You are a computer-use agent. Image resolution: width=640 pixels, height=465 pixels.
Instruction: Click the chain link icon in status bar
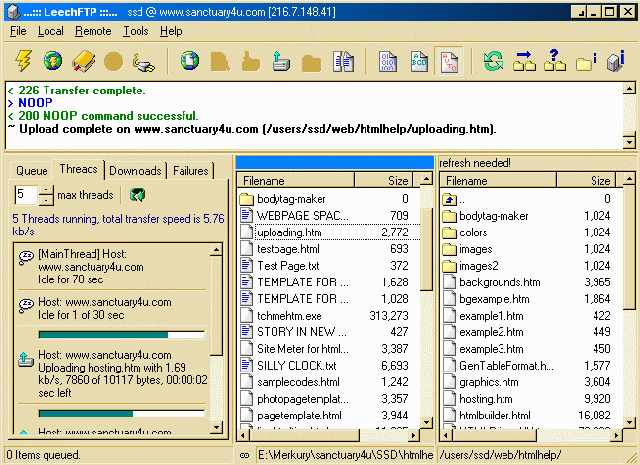point(244,455)
